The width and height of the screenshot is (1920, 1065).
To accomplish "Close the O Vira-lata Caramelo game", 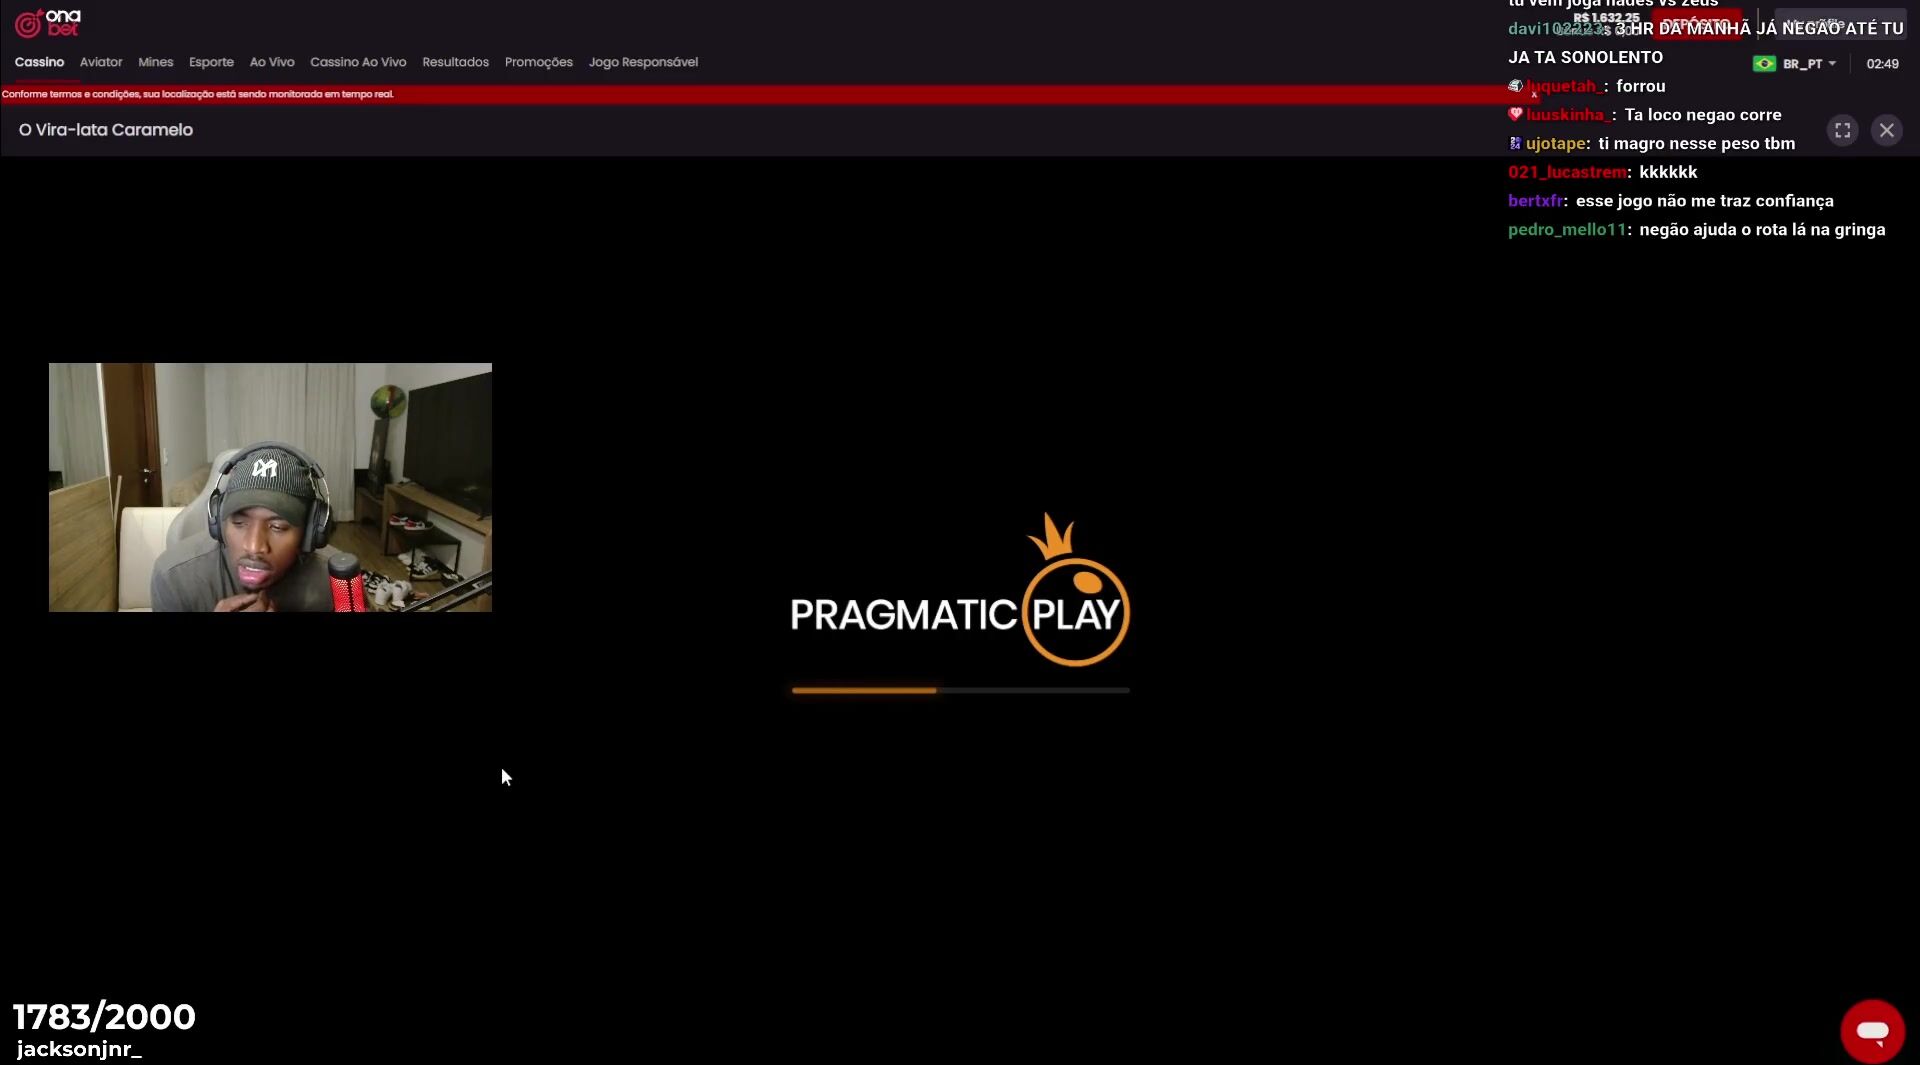I will point(1886,130).
